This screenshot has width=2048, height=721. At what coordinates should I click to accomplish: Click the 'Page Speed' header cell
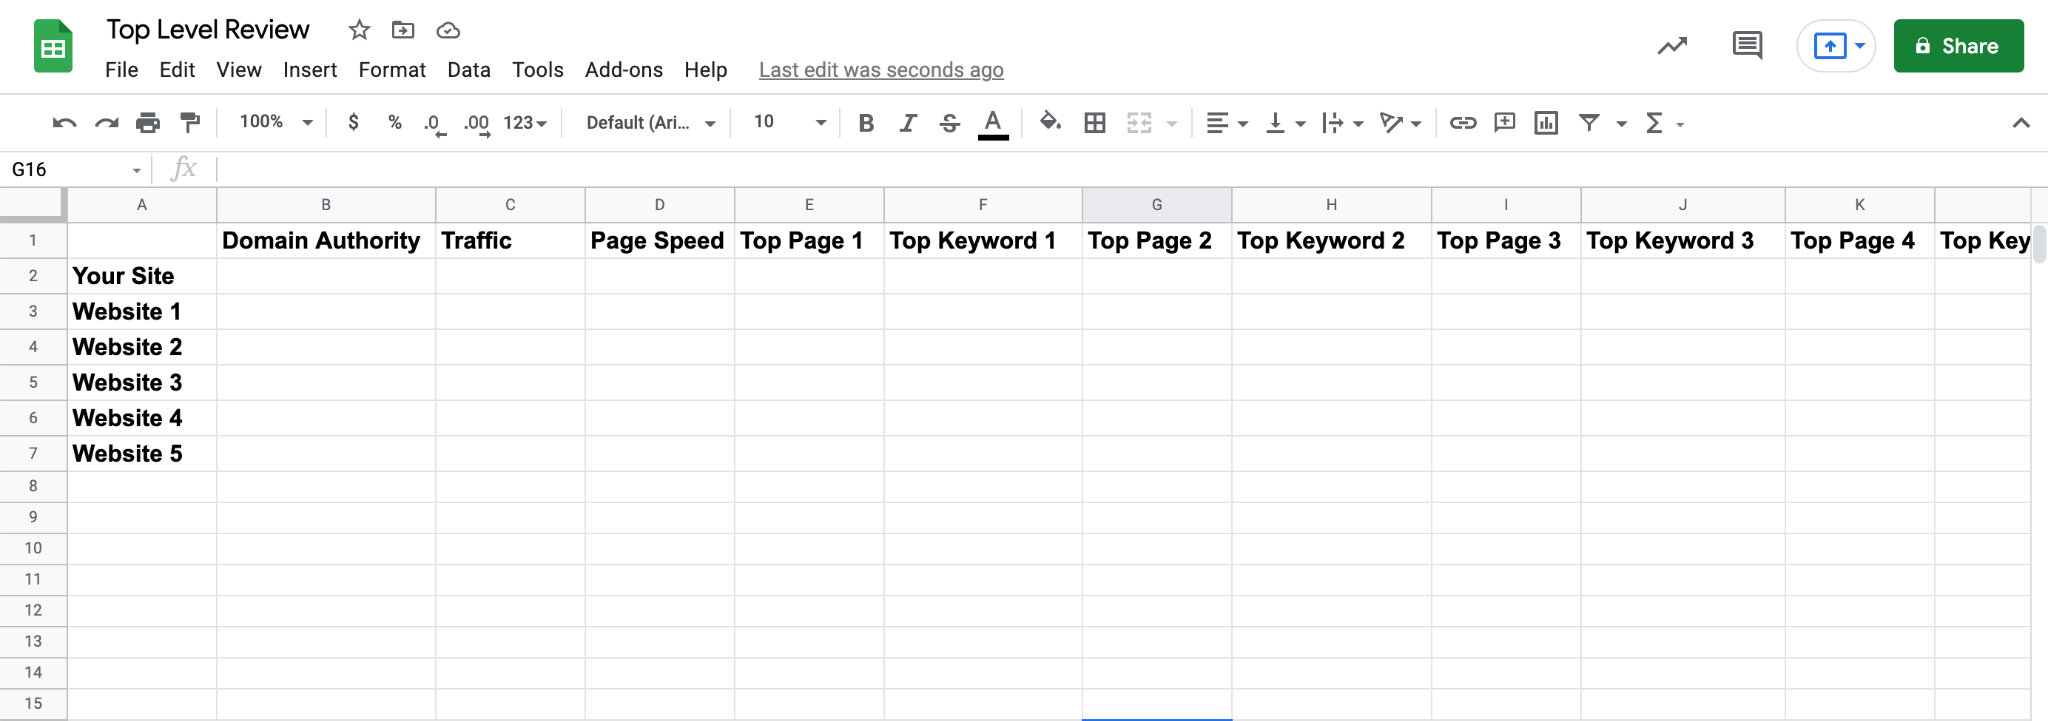pos(660,241)
